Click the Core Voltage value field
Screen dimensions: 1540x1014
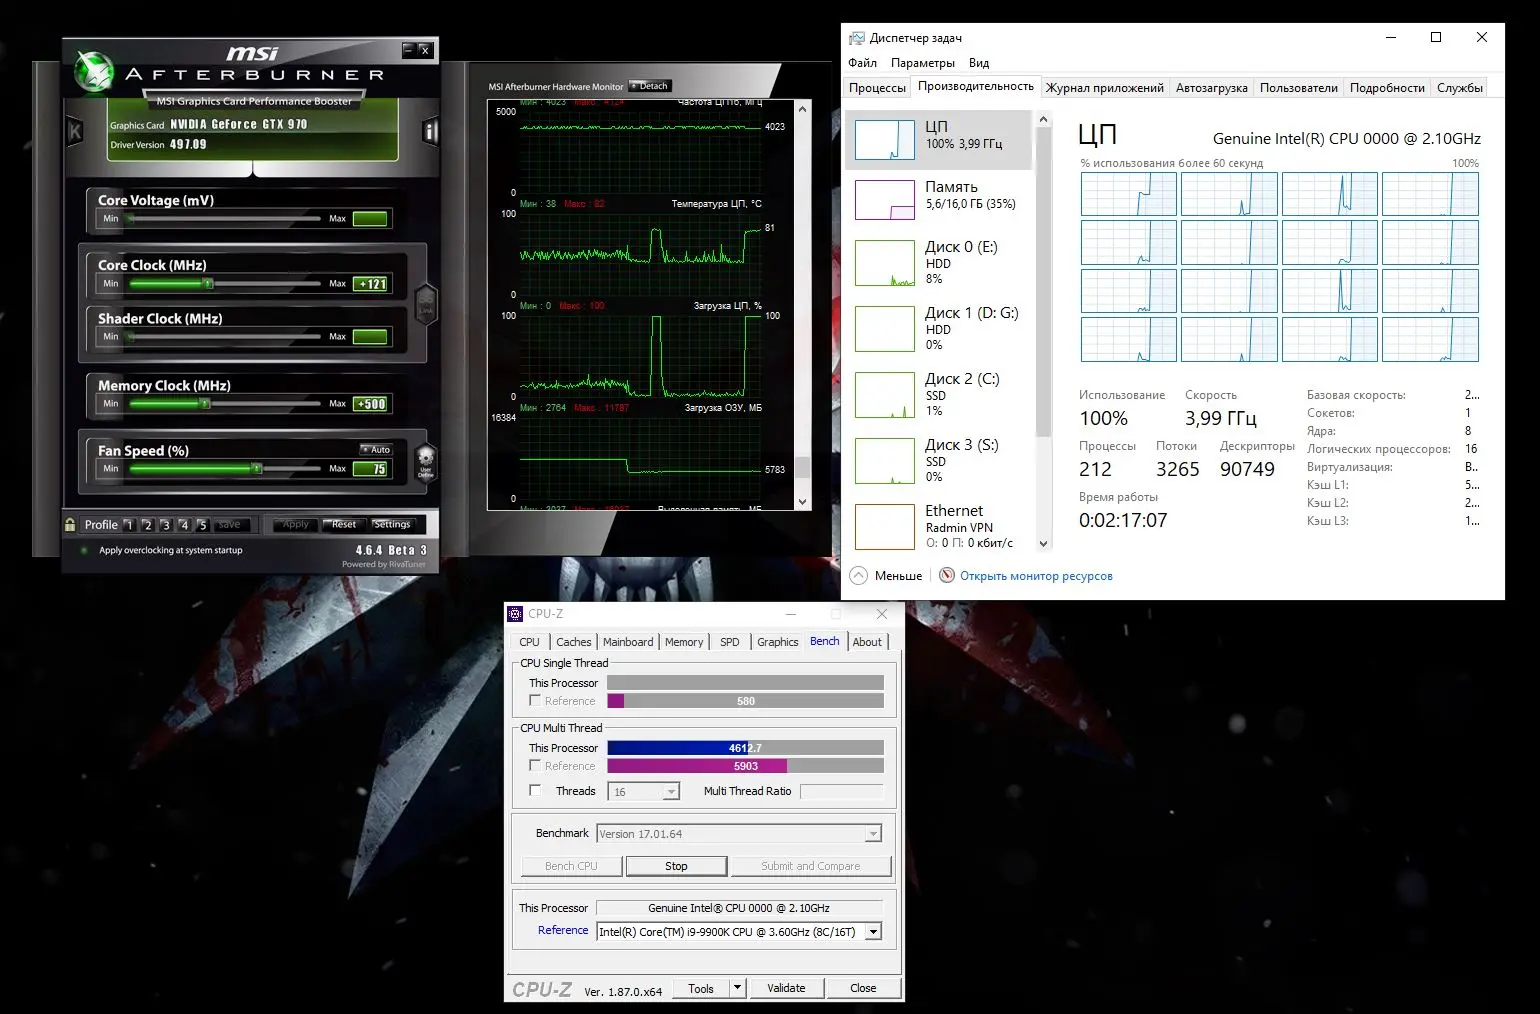pos(370,219)
